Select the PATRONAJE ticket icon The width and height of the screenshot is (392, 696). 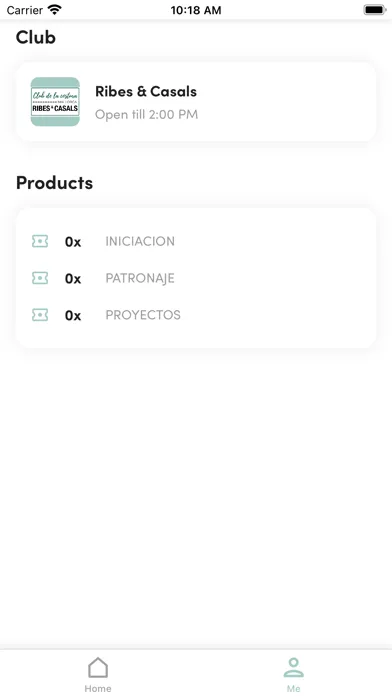pos(40,278)
